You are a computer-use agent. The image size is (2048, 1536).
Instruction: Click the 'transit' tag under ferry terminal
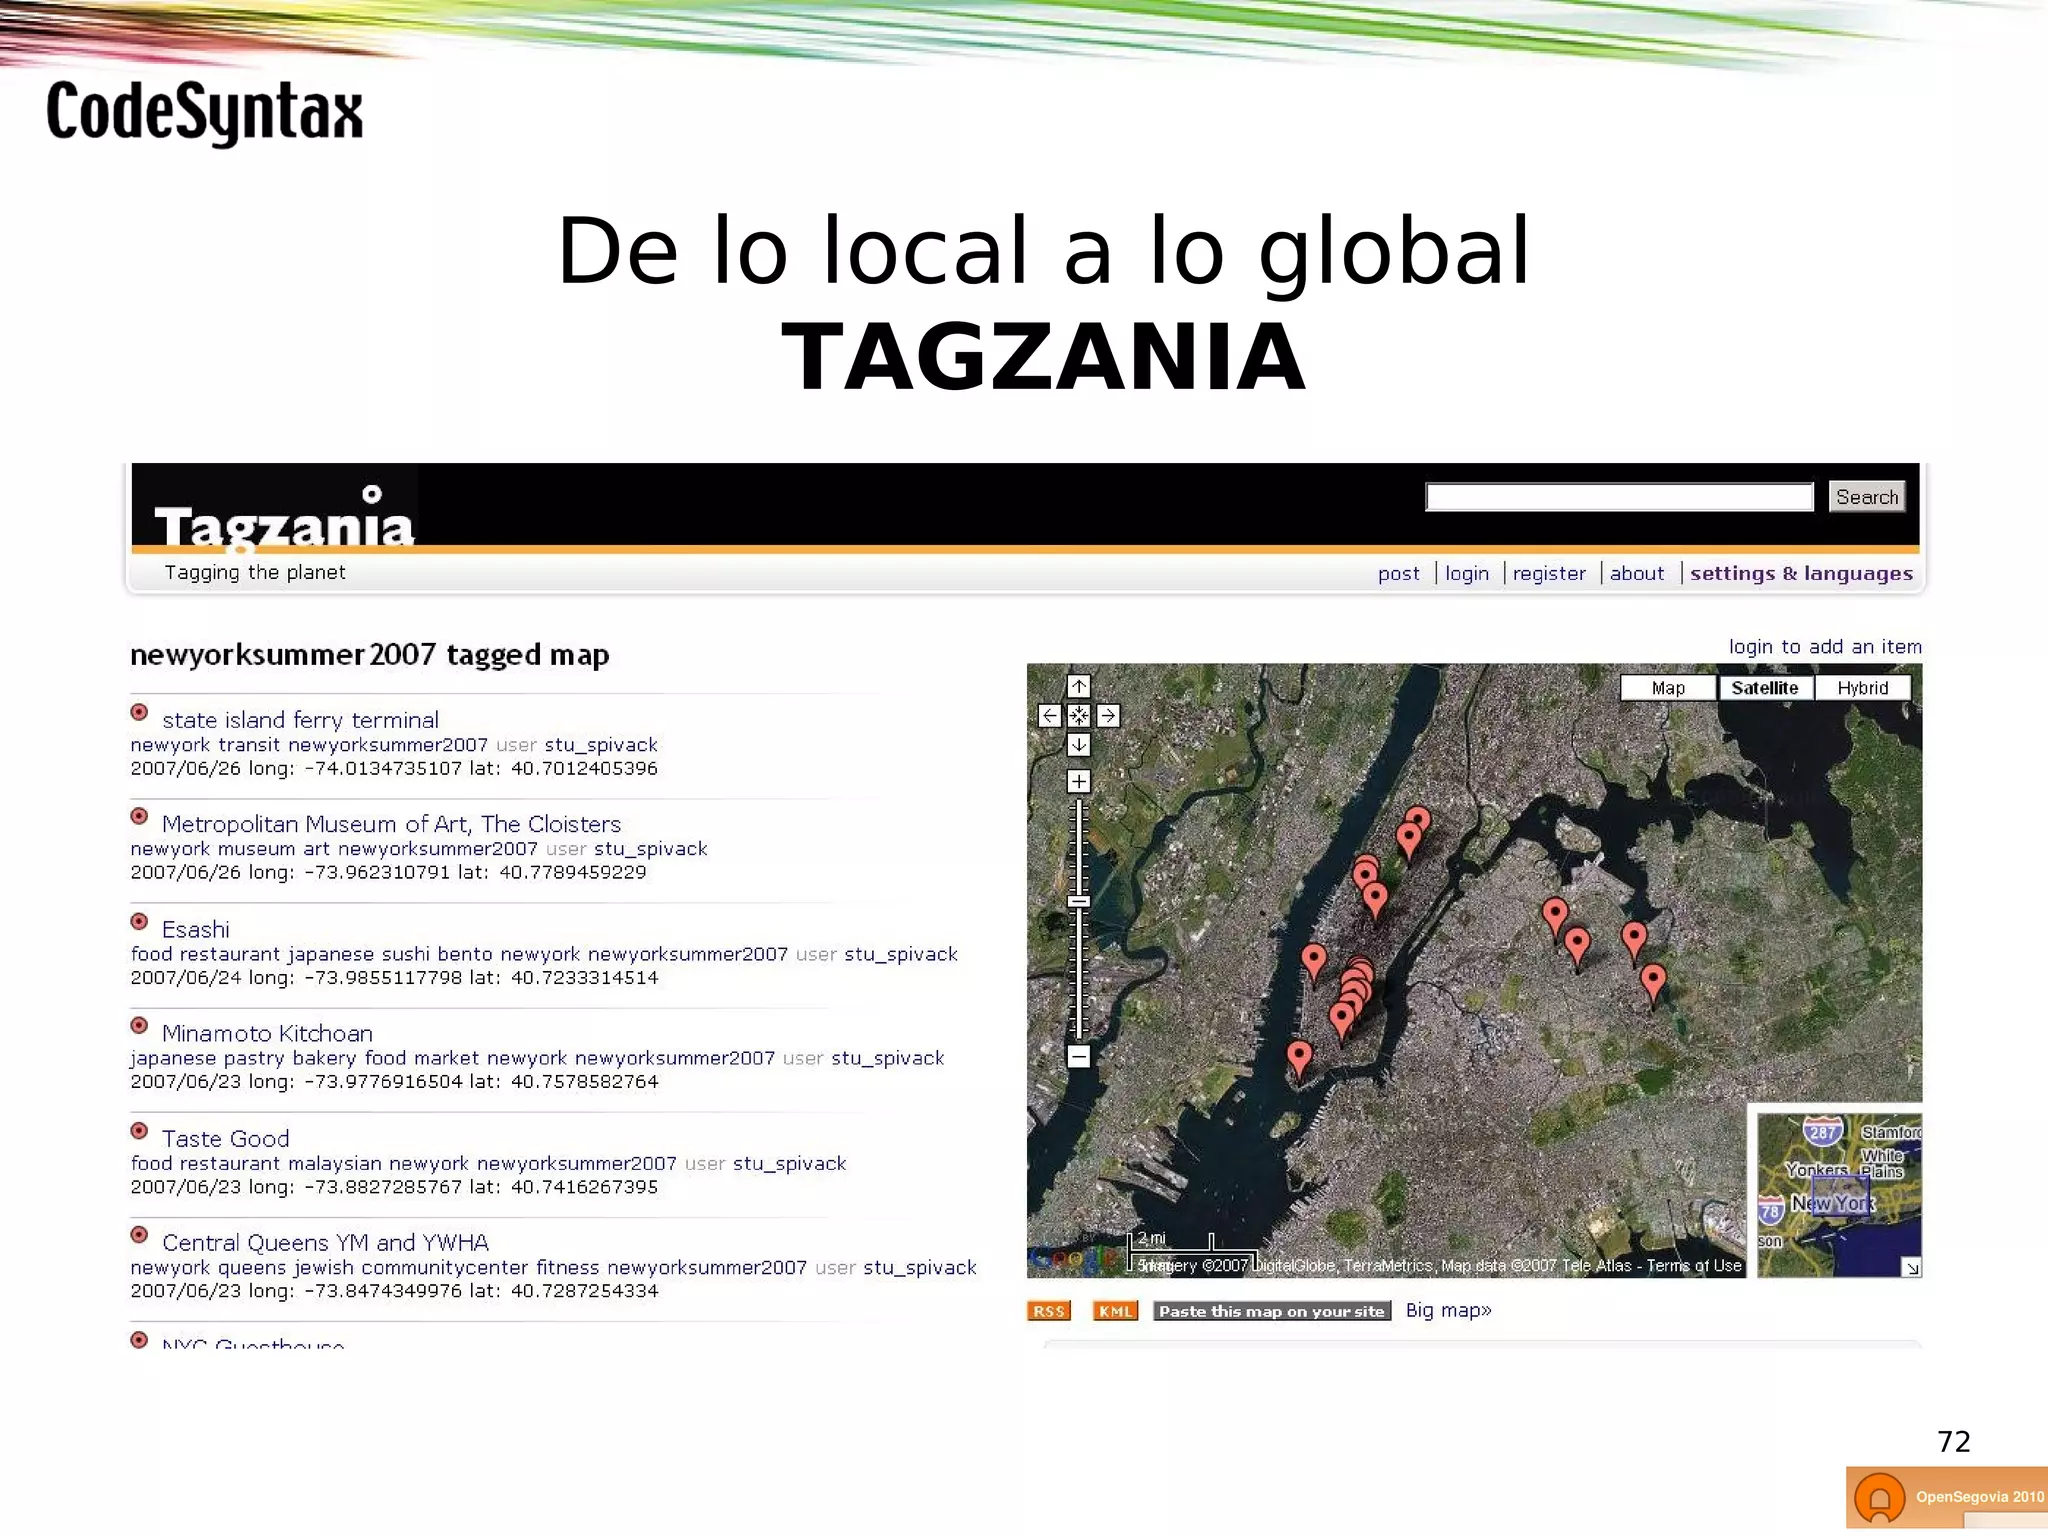[249, 745]
